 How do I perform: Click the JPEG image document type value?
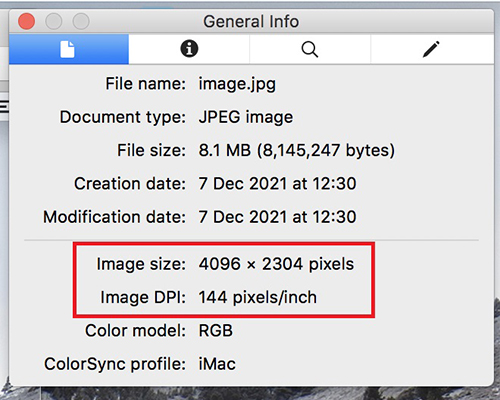click(x=246, y=117)
